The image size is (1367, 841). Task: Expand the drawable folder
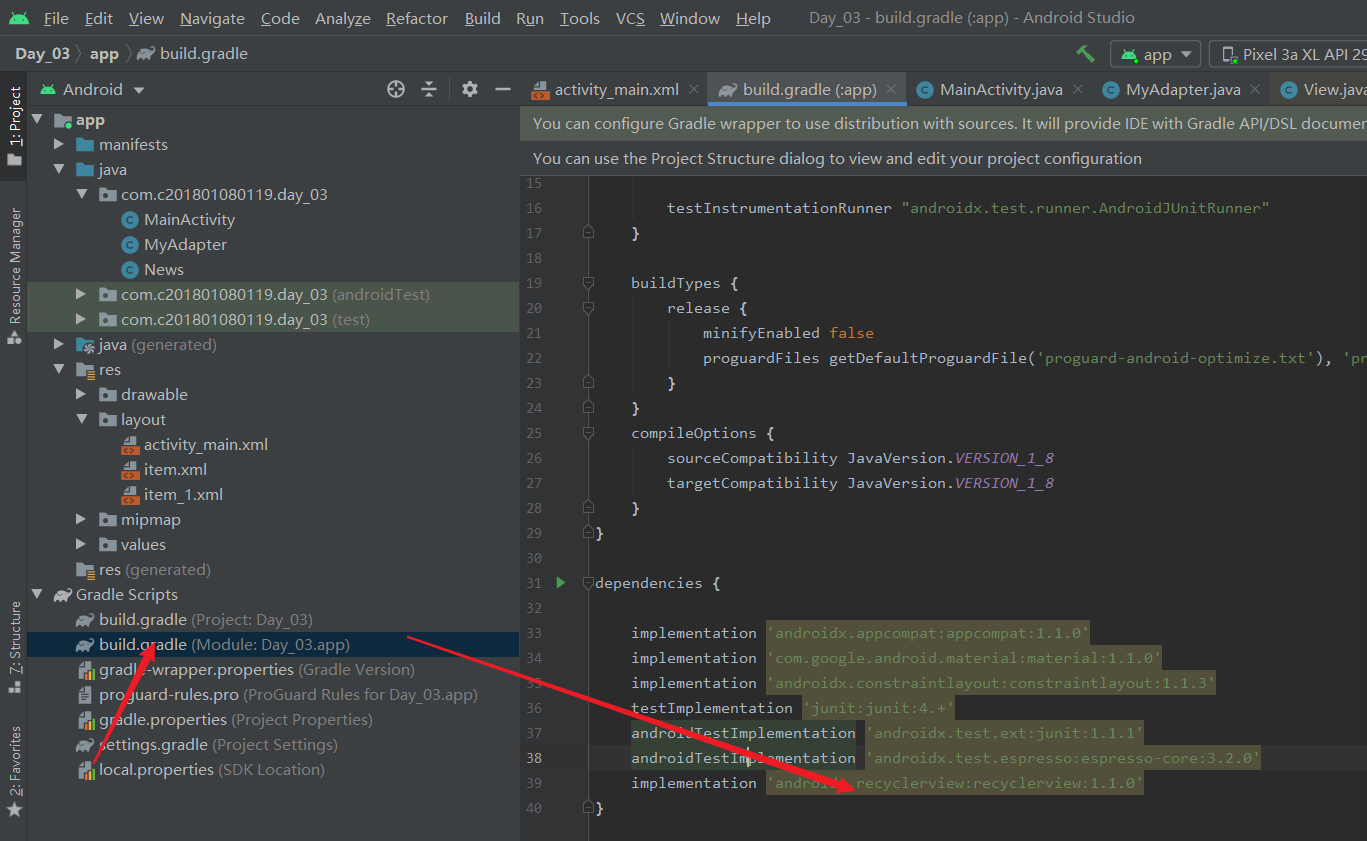coord(82,395)
